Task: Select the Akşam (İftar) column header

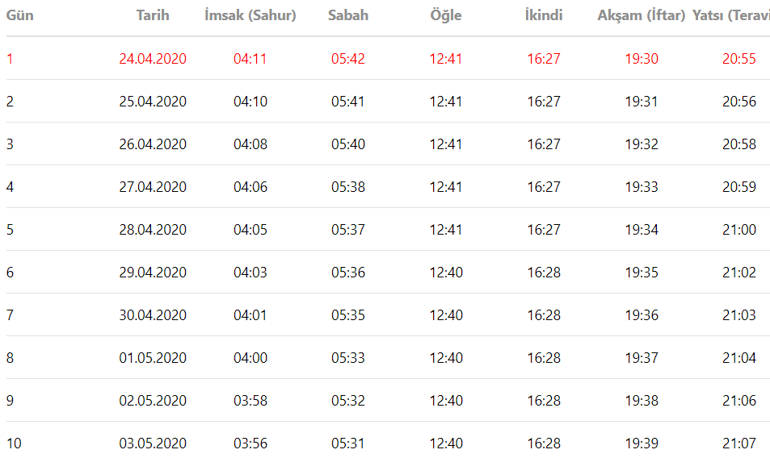Action: click(x=641, y=16)
